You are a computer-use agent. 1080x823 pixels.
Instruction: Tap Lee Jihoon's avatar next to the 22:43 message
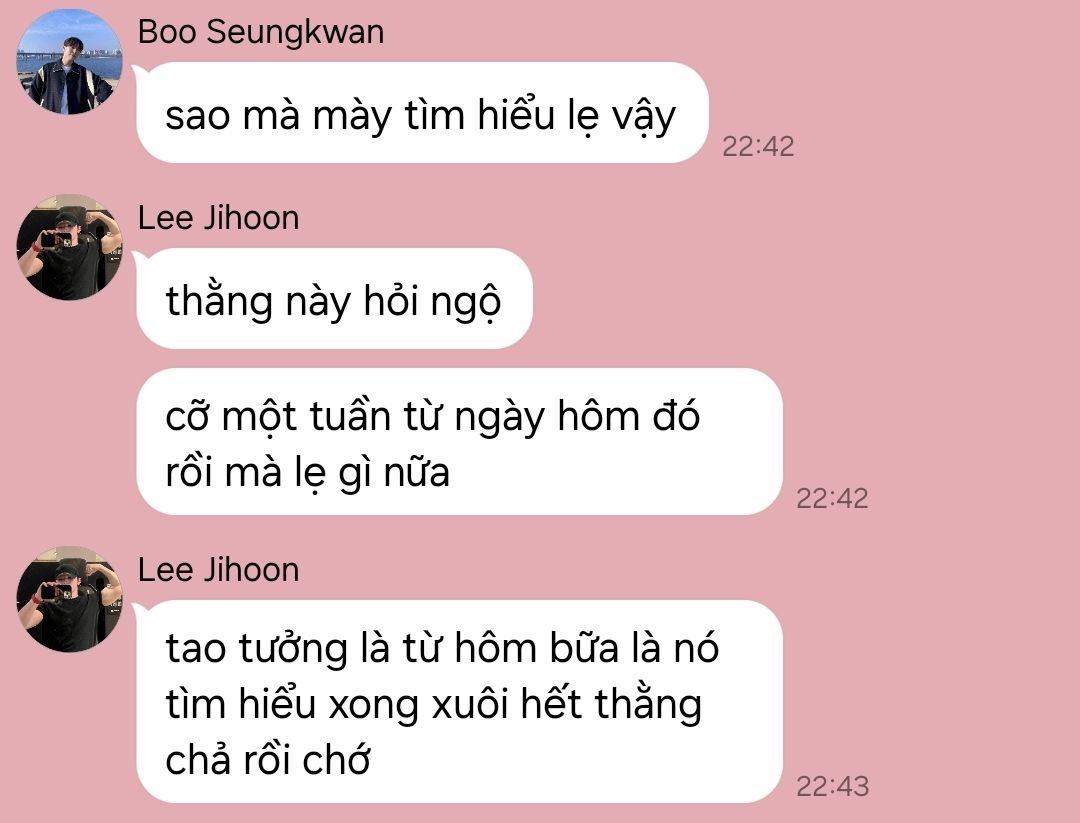[x=69, y=599]
